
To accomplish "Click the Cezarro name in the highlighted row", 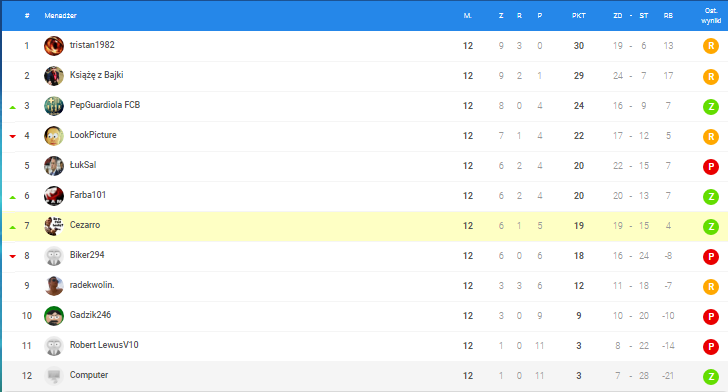I will (x=85, y=225).
